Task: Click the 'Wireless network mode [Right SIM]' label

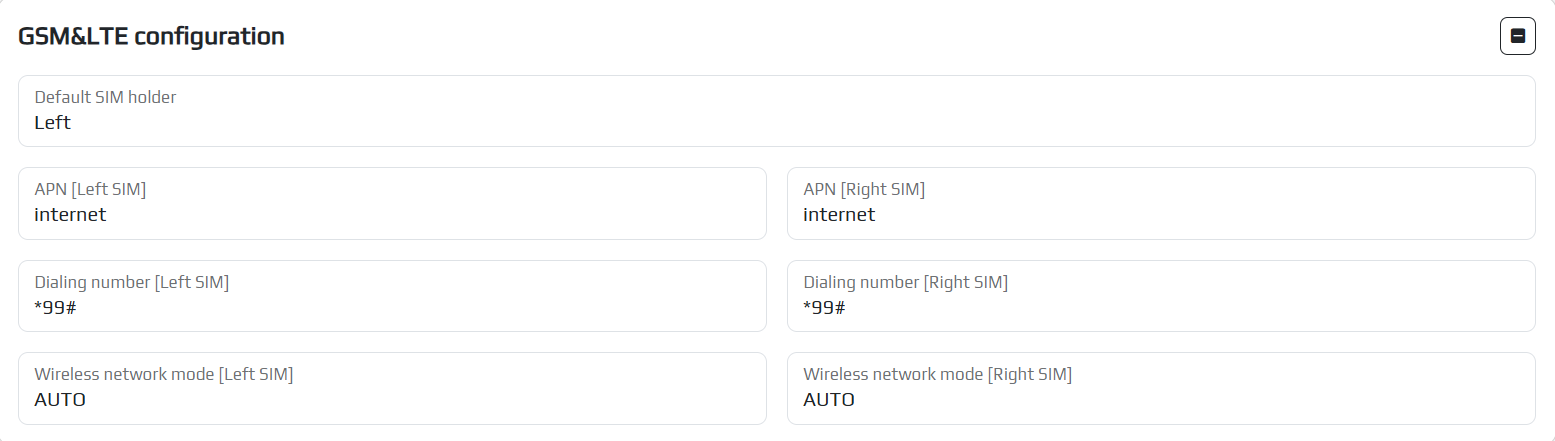Action: coord(937,374)
